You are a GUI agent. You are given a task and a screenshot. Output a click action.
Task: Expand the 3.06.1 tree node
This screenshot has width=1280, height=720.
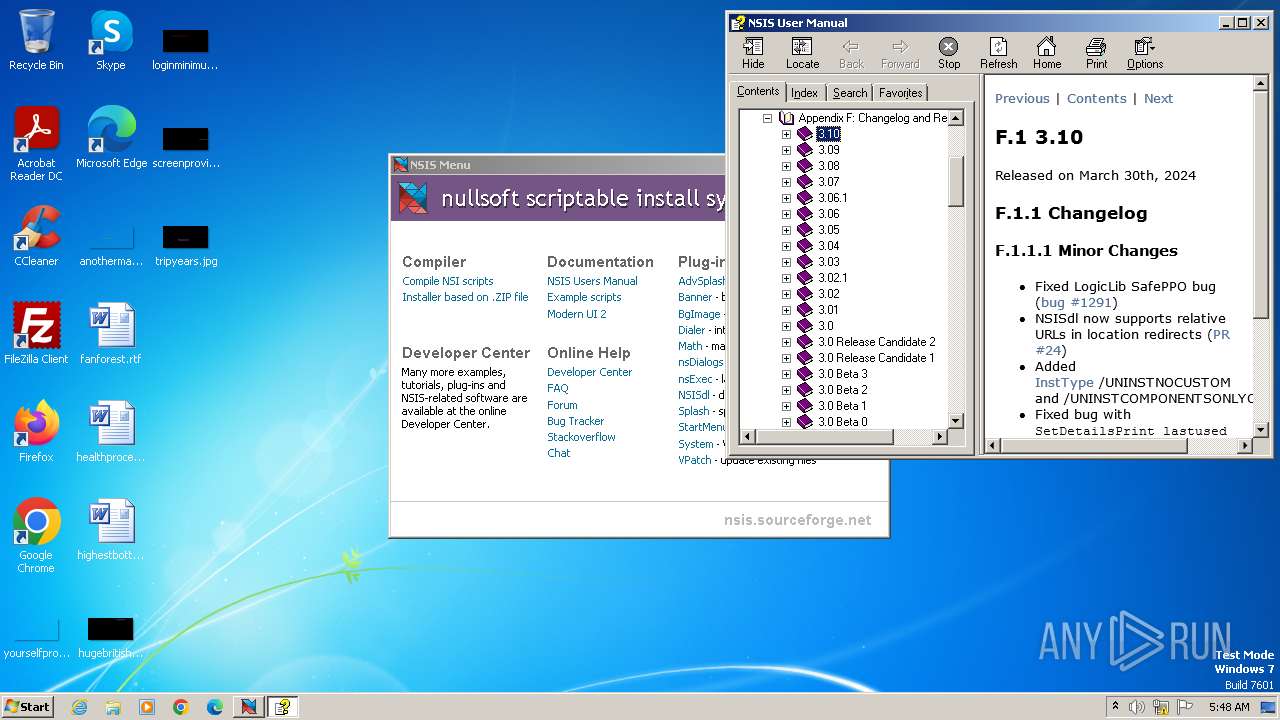click(786, 198)
